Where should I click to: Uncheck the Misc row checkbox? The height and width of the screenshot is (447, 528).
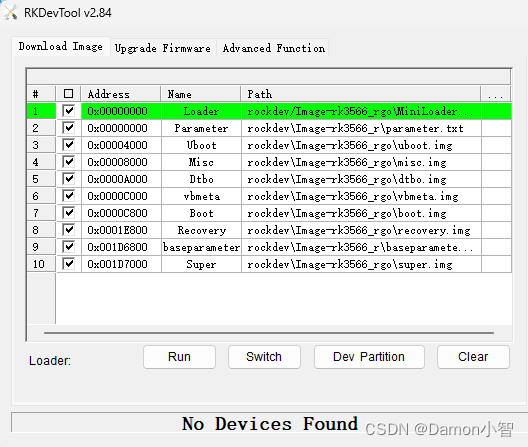pyautogui.click(x=69, y=162)
